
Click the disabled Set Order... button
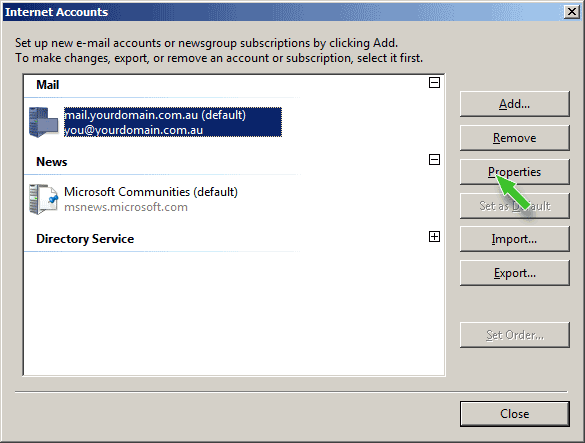click(514, 335)
